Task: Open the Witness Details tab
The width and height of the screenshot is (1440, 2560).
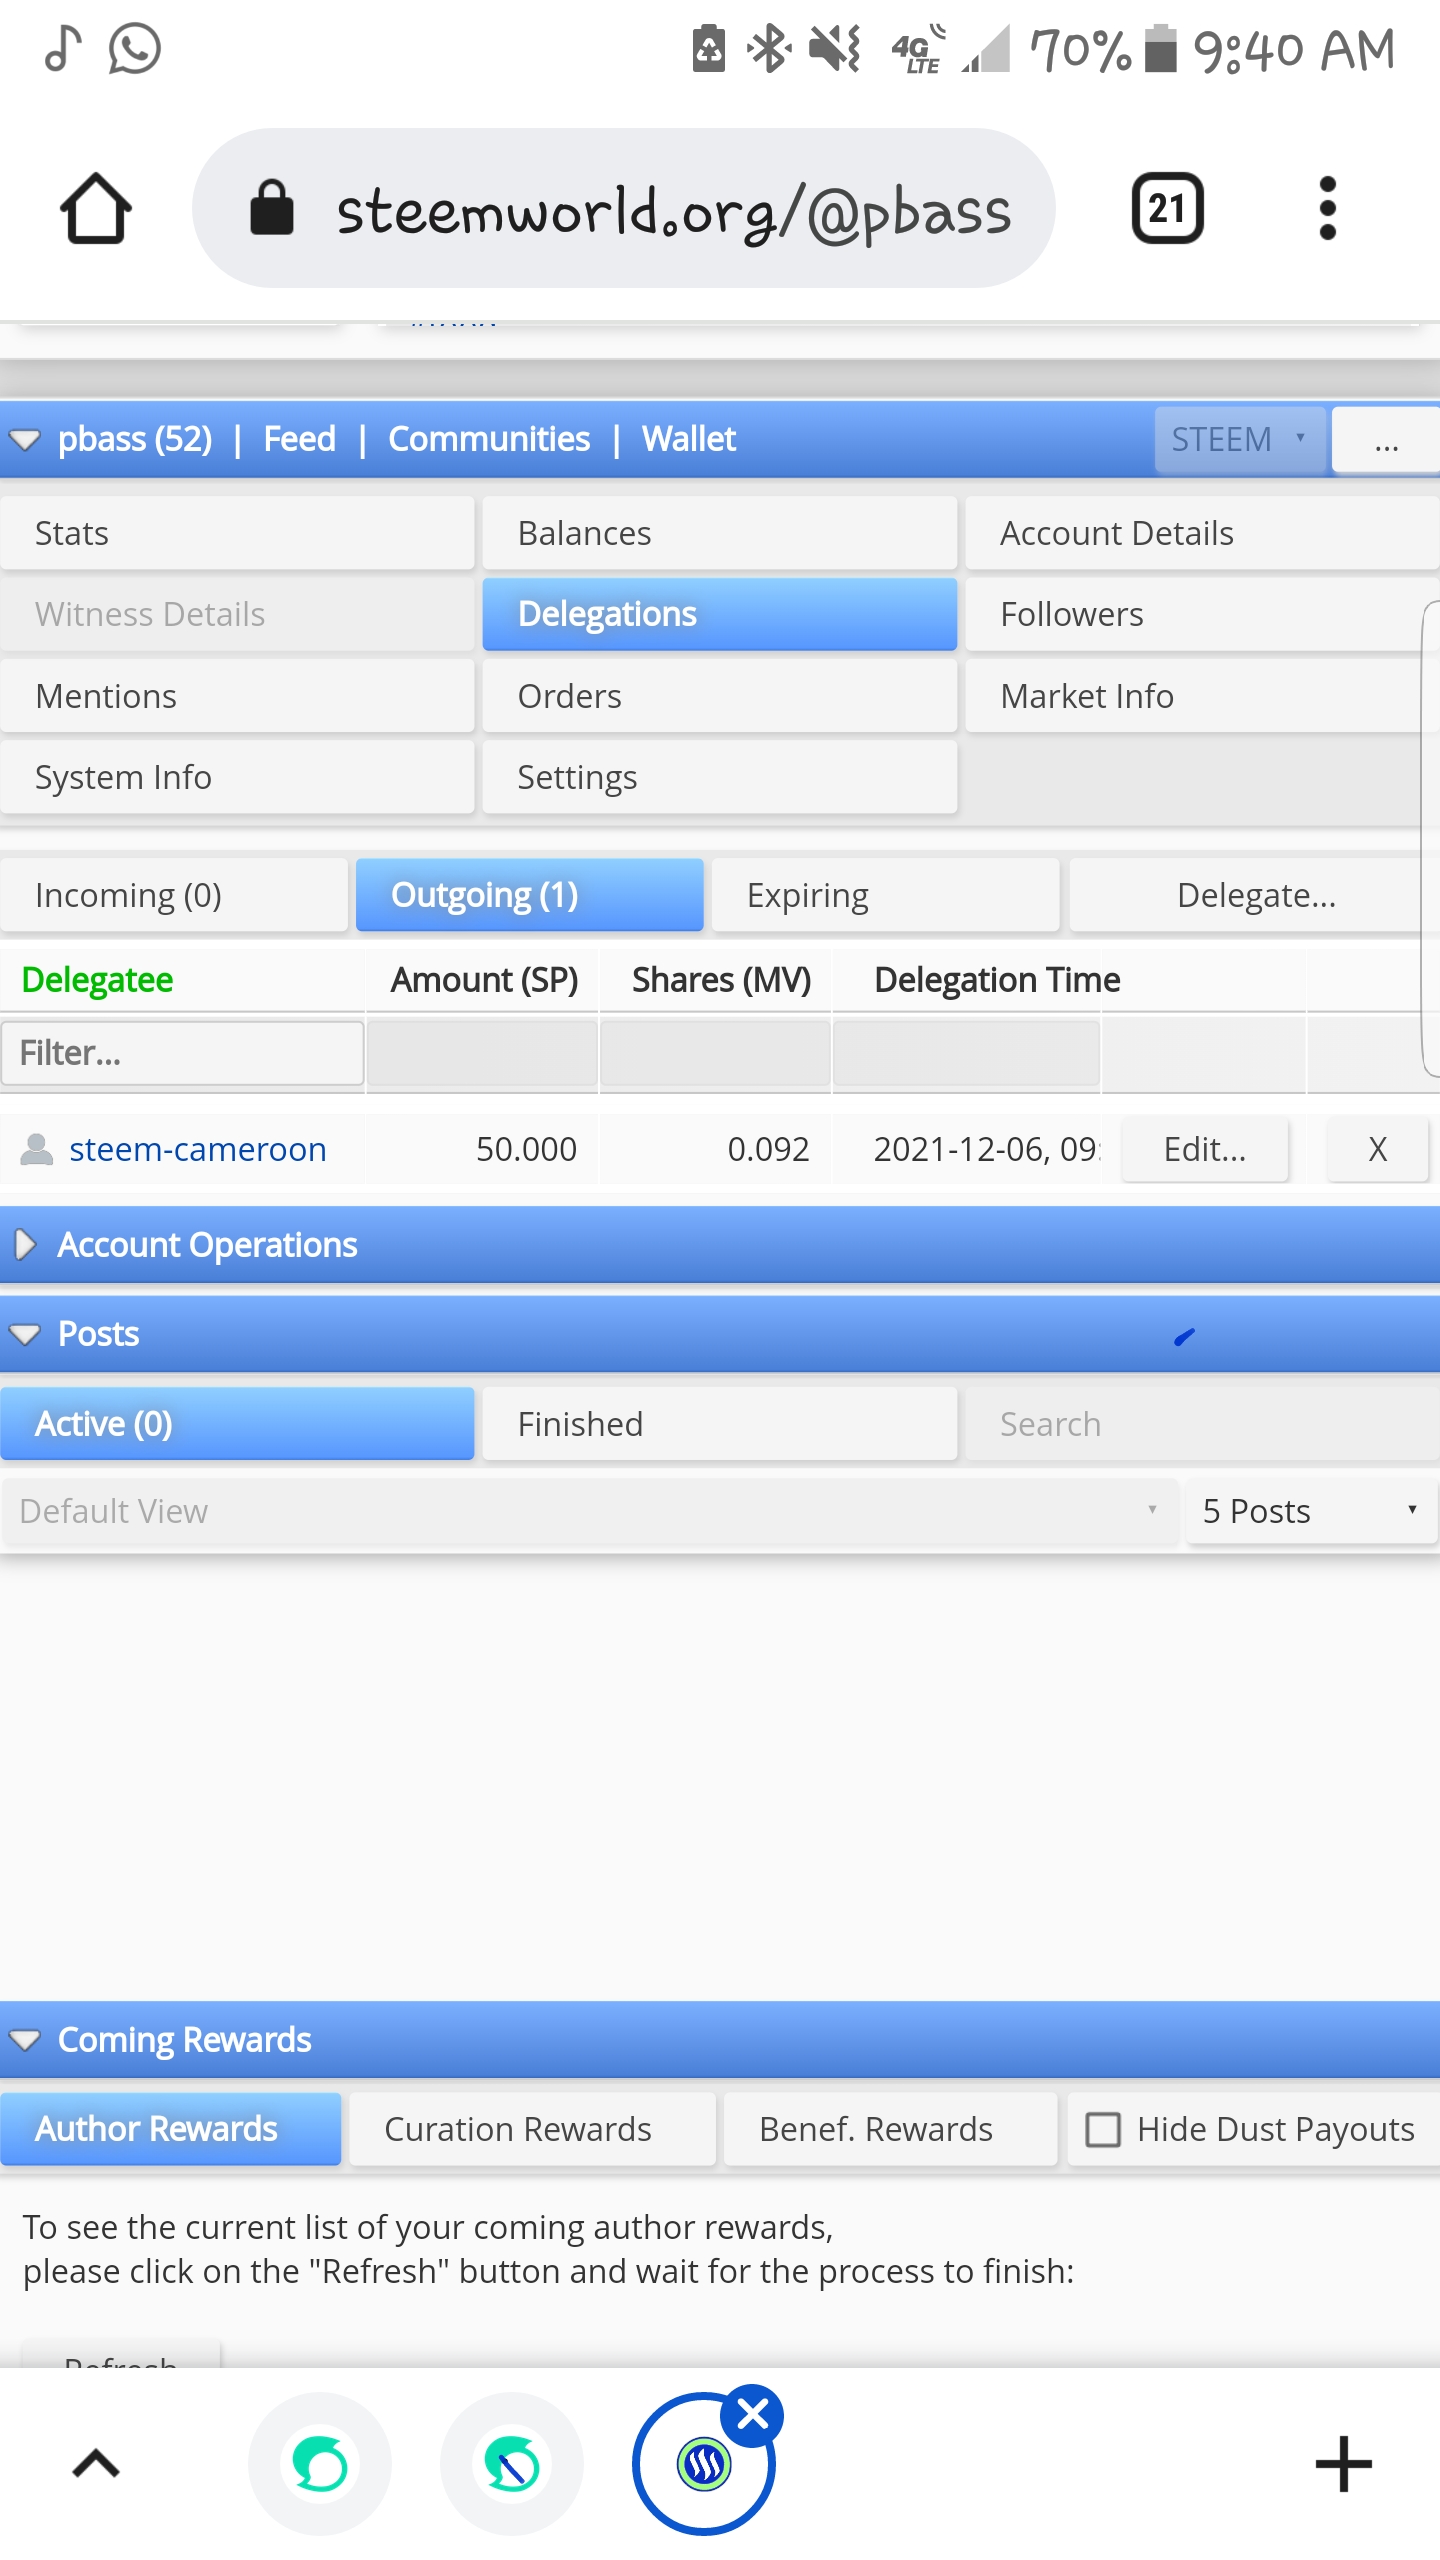Action: click(238, 614)
